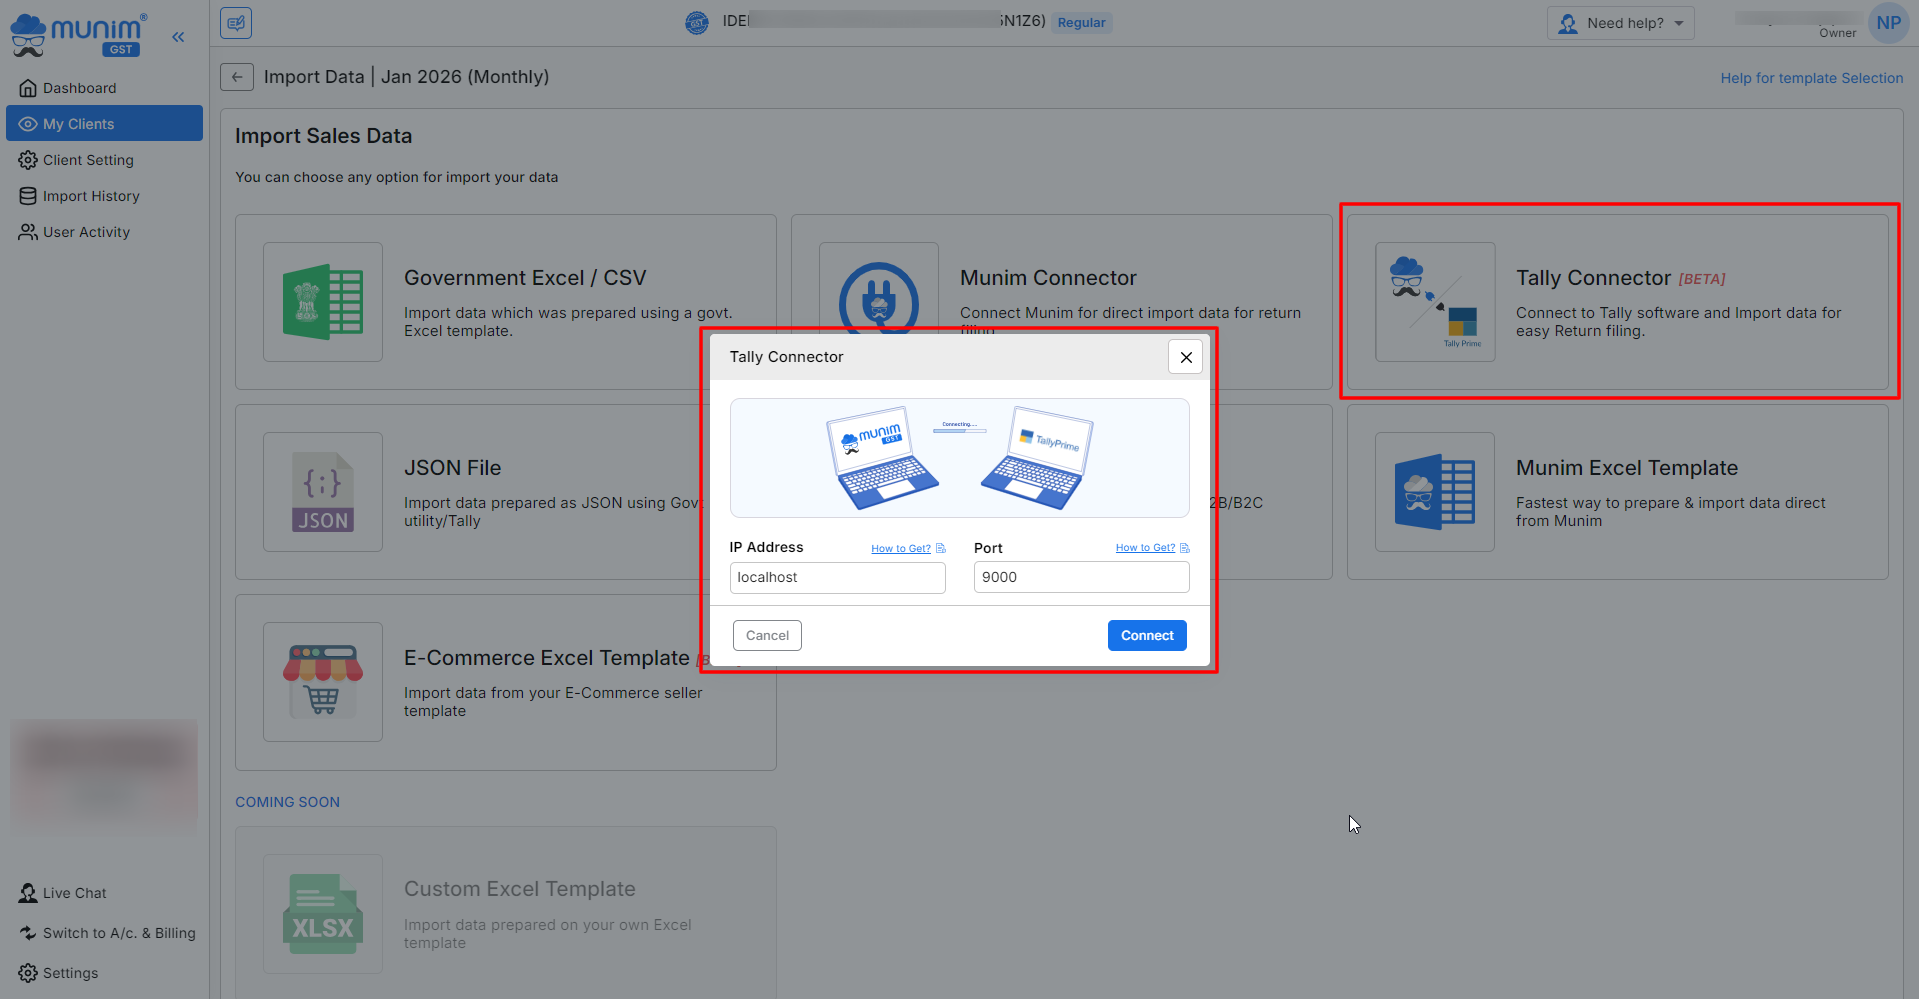This screenshot has width=1919, height=999.
Task: Close the Tally Connector dialog
Action: 1185,357
